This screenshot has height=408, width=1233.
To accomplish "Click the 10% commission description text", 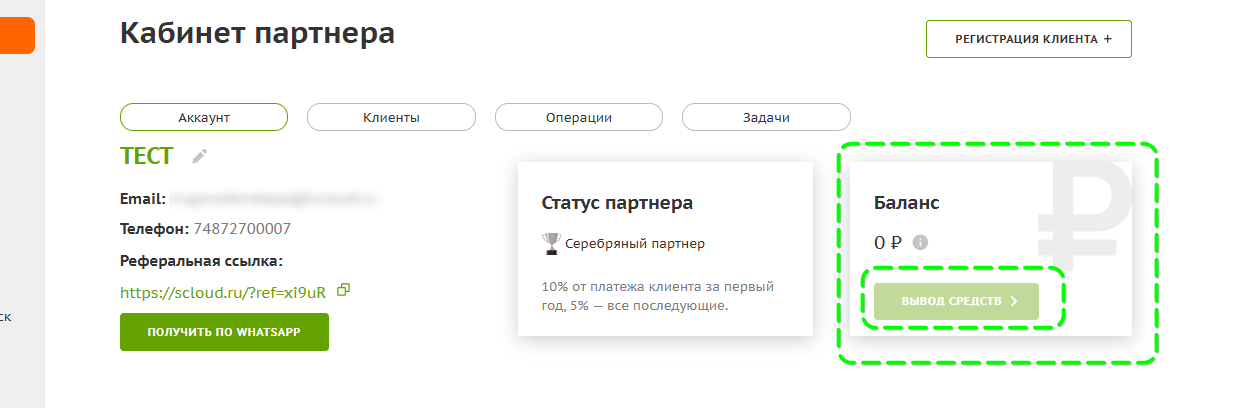I will coord(658,296).
